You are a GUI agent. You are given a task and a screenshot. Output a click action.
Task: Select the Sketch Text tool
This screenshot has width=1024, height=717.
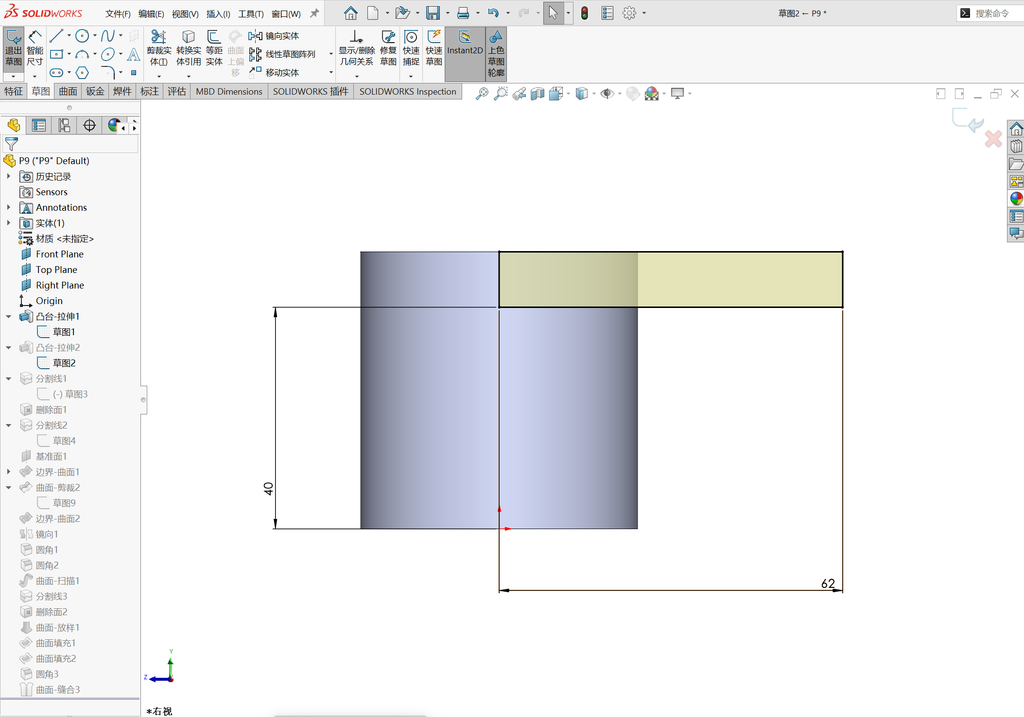coord(133,54)
